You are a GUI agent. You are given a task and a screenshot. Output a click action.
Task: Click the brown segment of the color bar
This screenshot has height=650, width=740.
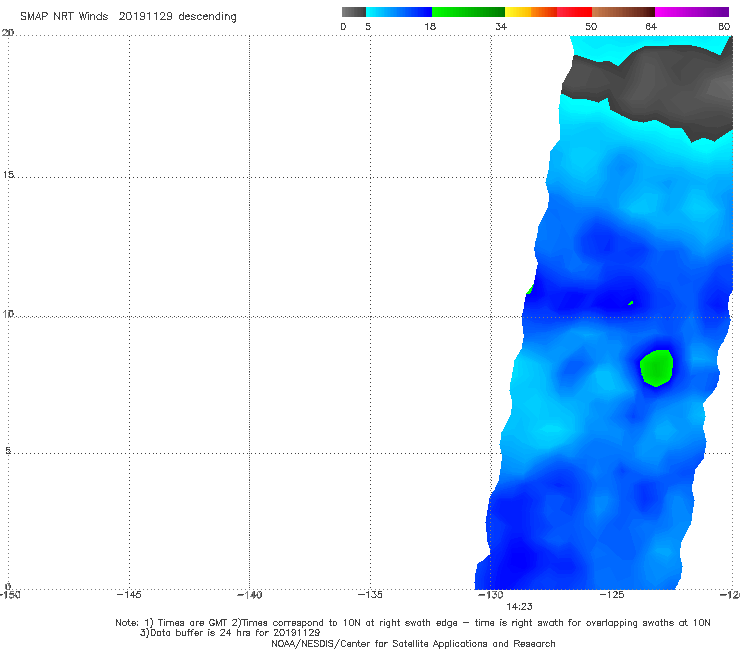point(623,12)
